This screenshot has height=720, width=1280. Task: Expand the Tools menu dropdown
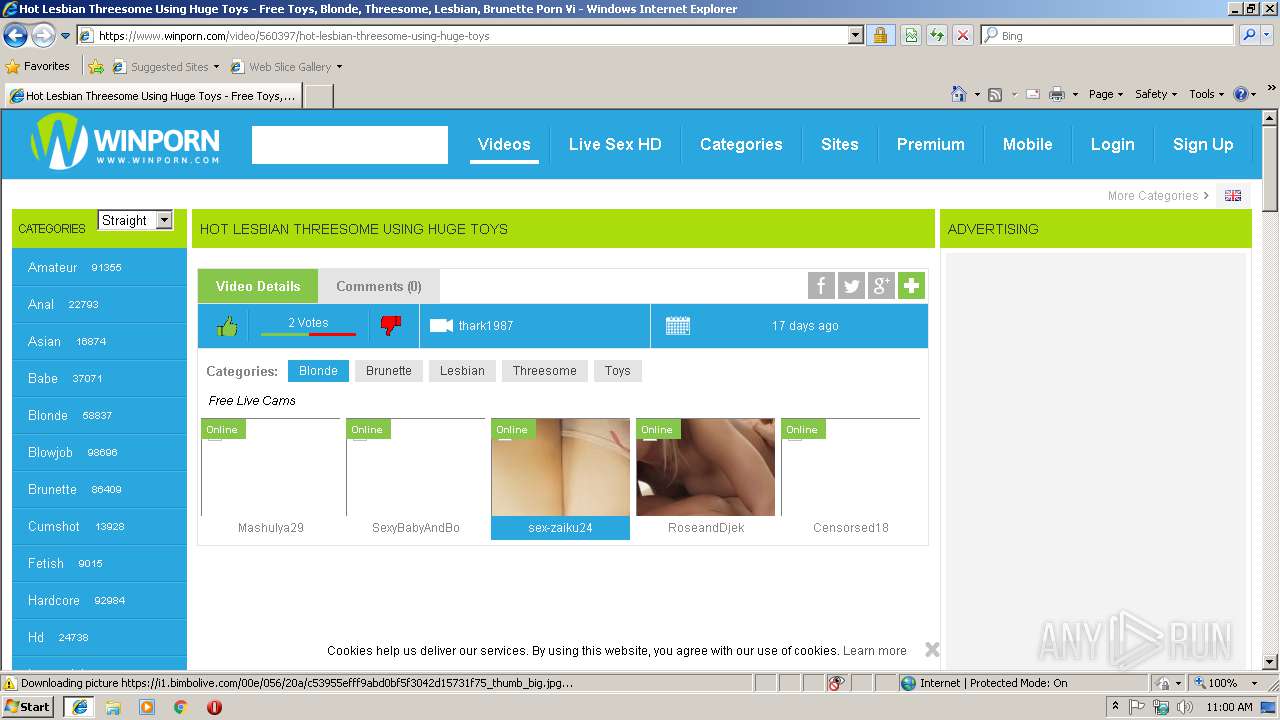pos(1207,94)
